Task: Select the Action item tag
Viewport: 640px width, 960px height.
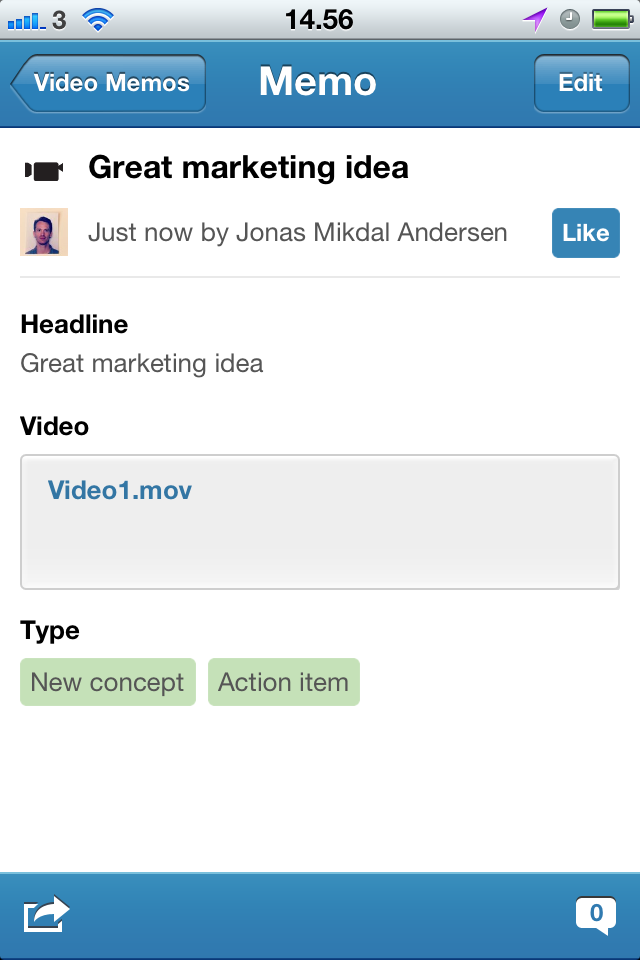Action: [283, 682]
